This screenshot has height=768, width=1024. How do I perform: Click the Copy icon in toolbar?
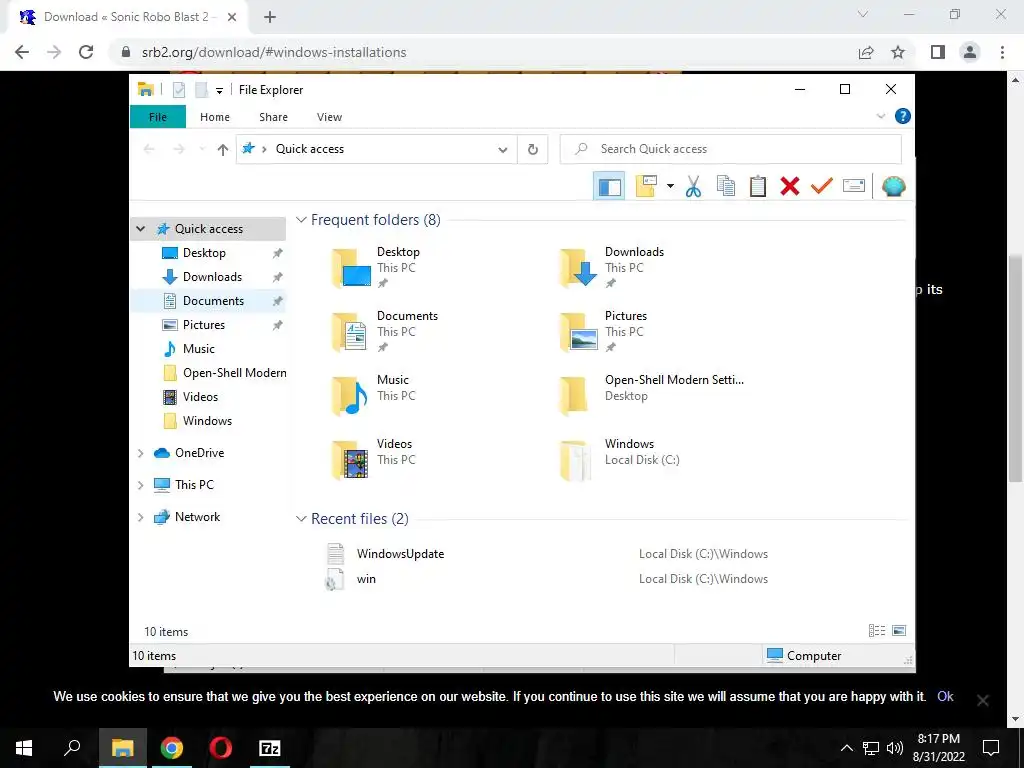pos(726,187)
